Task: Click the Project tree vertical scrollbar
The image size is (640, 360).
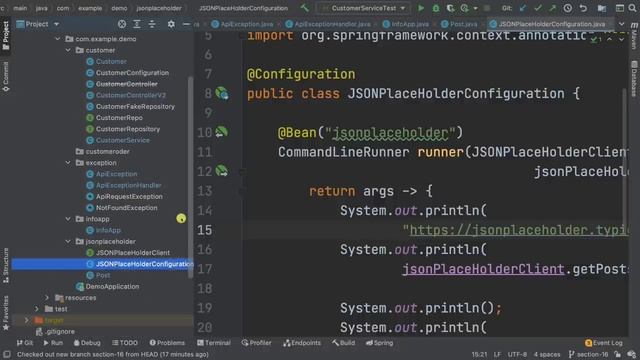Action: coord(191,178)
